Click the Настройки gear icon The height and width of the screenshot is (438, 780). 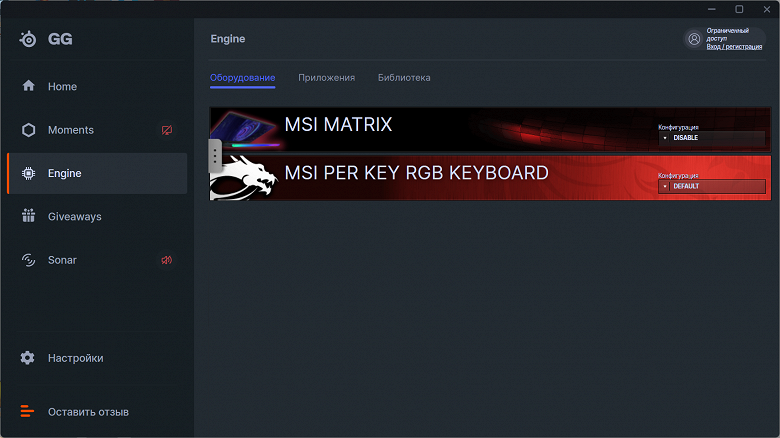click(x=27, y=358)
